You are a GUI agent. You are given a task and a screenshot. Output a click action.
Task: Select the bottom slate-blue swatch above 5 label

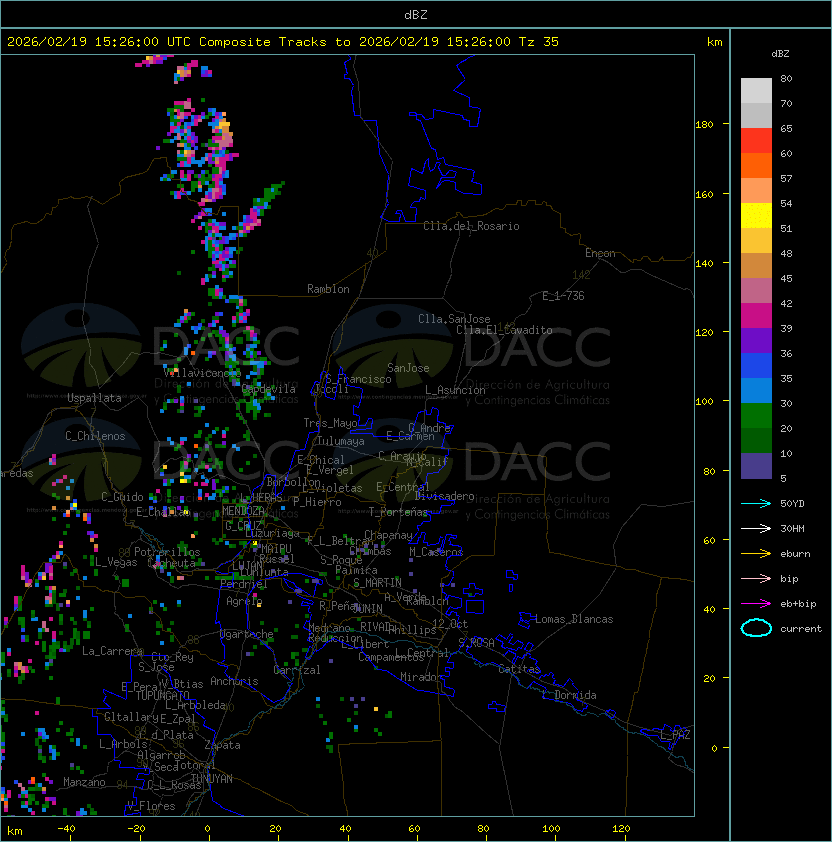[756, 466]
